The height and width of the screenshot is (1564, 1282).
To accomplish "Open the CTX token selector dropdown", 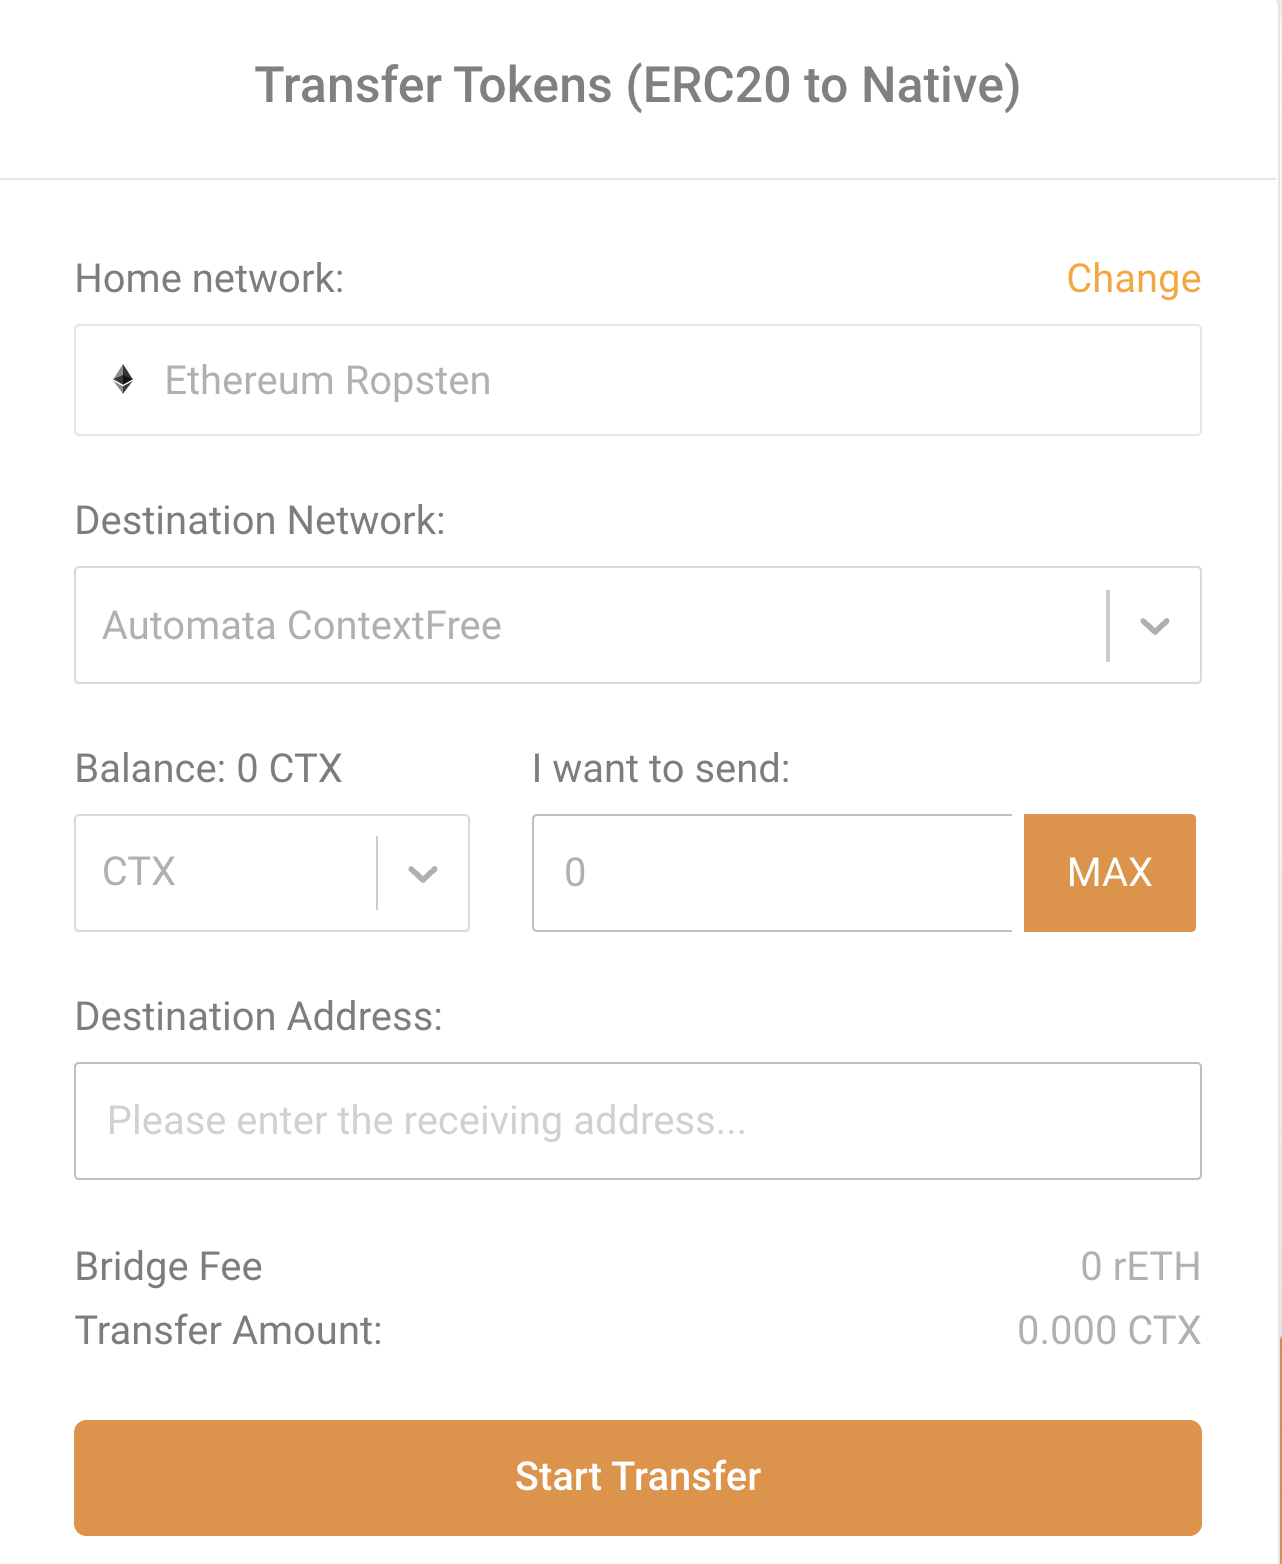I will click(x=272, y=873).
